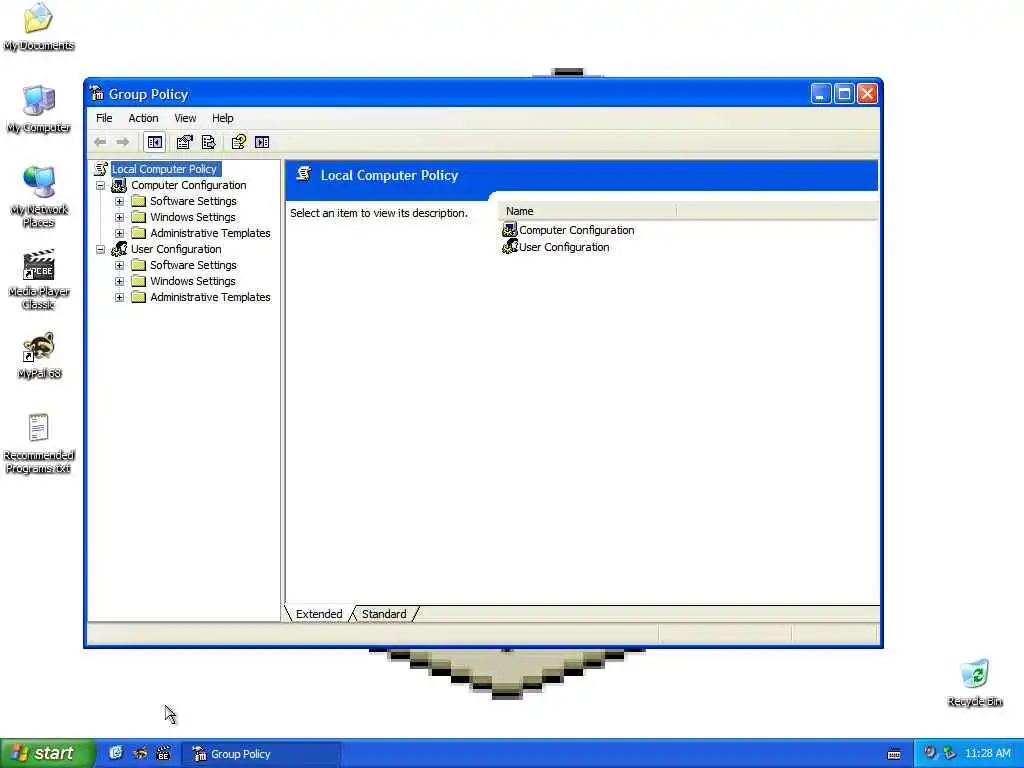Click User Configuration icon in the Name list
Viewport: 1024px width, 768px height.
(509, 247)
